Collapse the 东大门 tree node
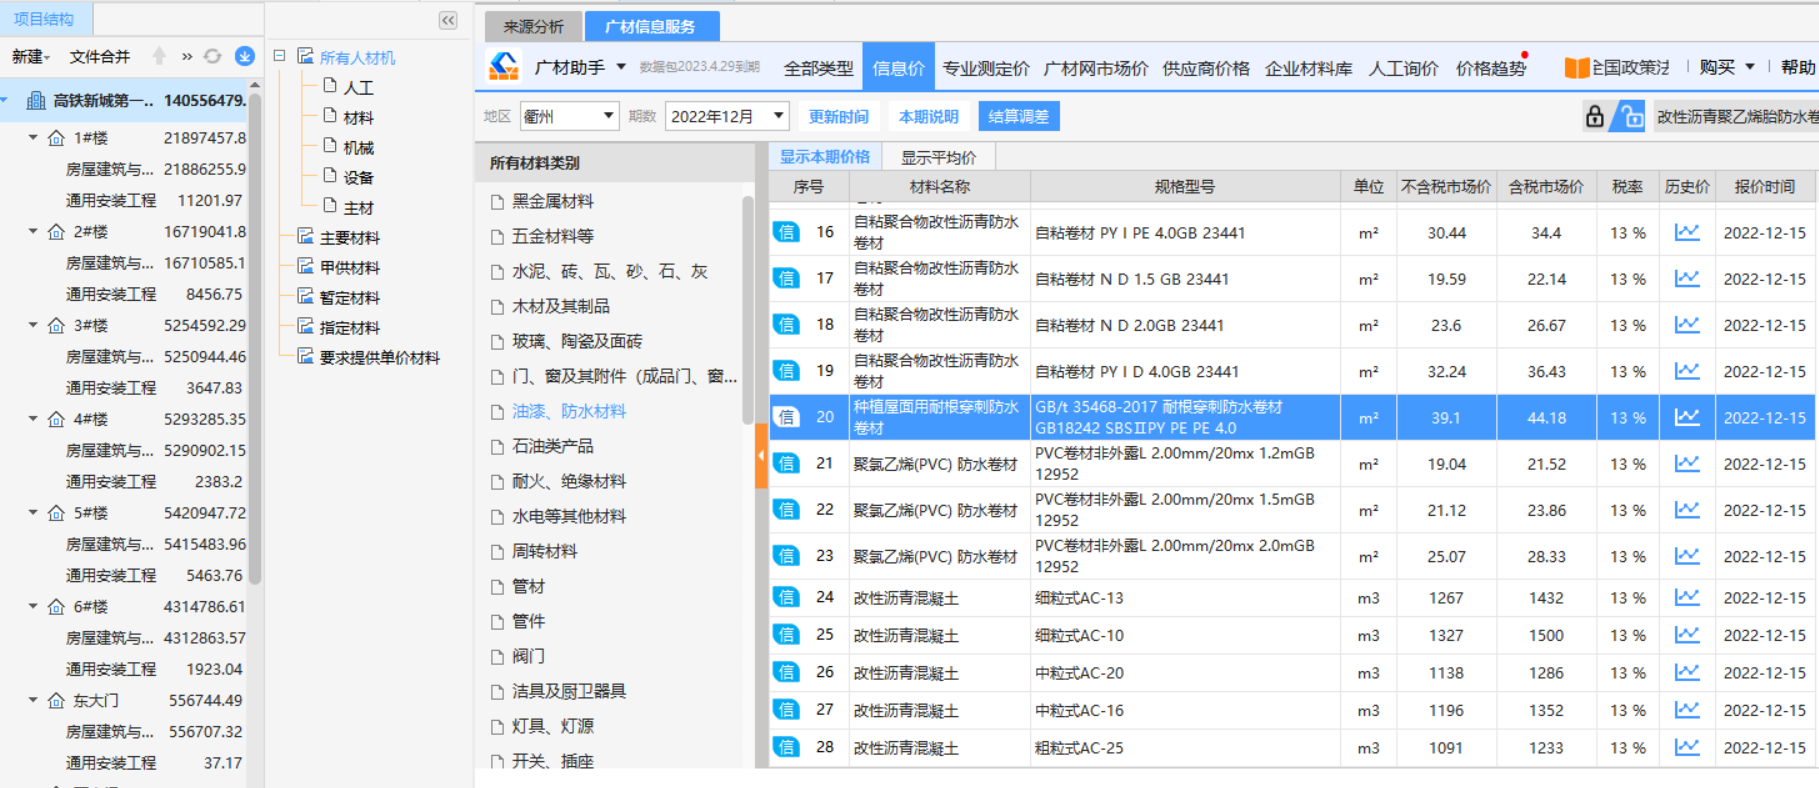 click(33, 700)
